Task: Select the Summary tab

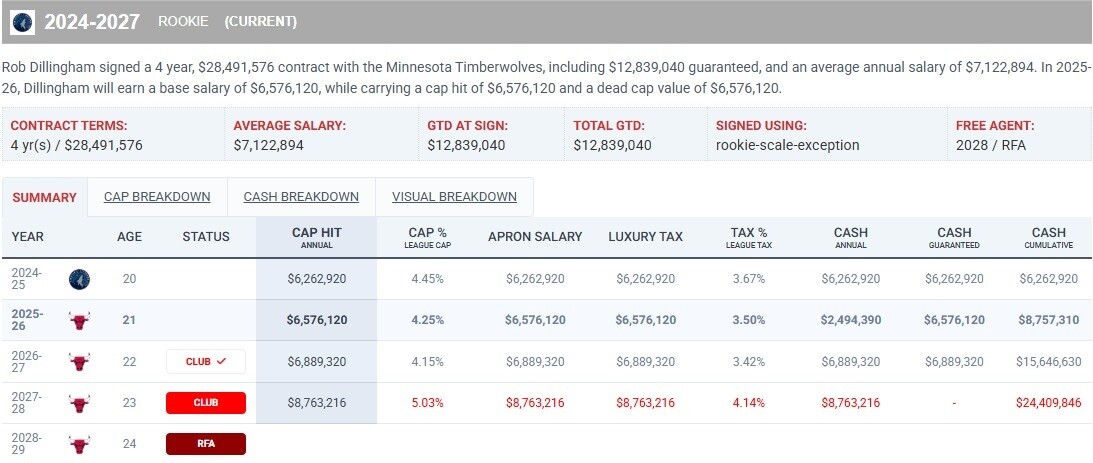Action: coord(44,198)
